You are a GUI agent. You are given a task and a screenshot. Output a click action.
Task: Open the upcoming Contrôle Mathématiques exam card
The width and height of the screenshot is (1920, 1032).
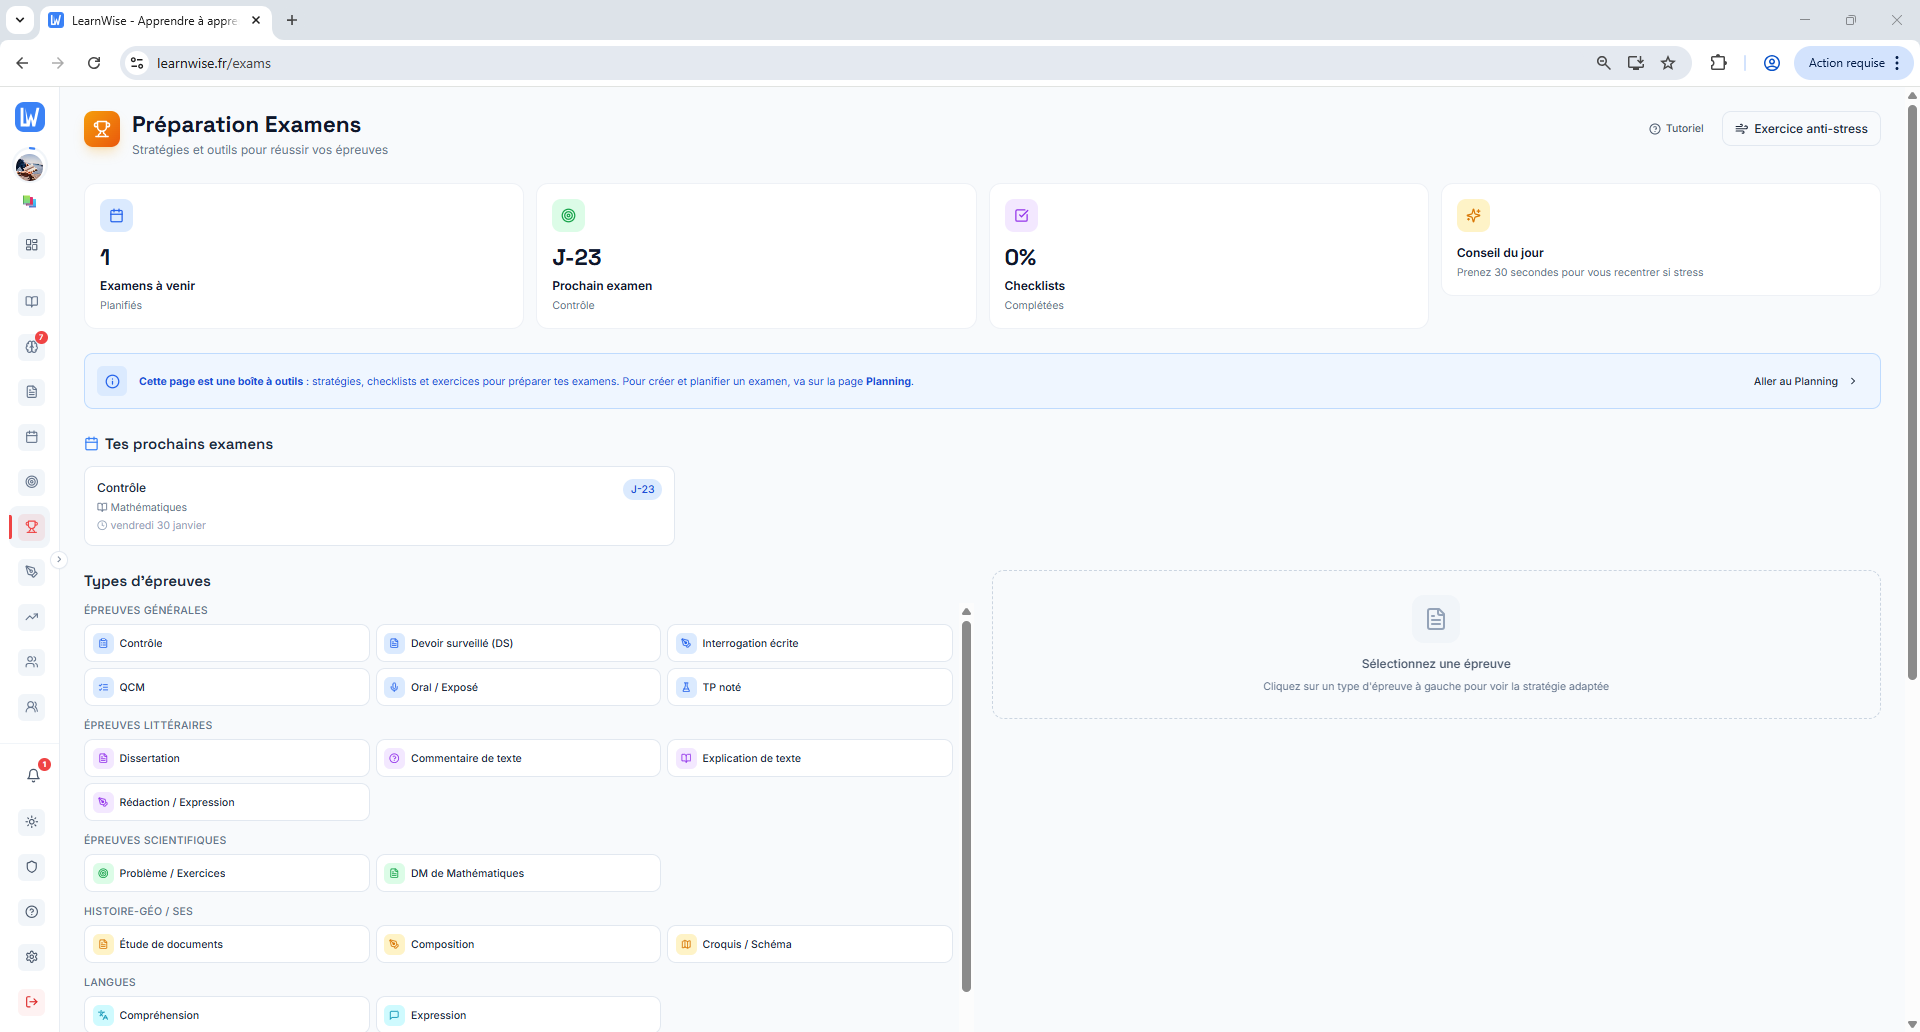[x=379, y=506]
